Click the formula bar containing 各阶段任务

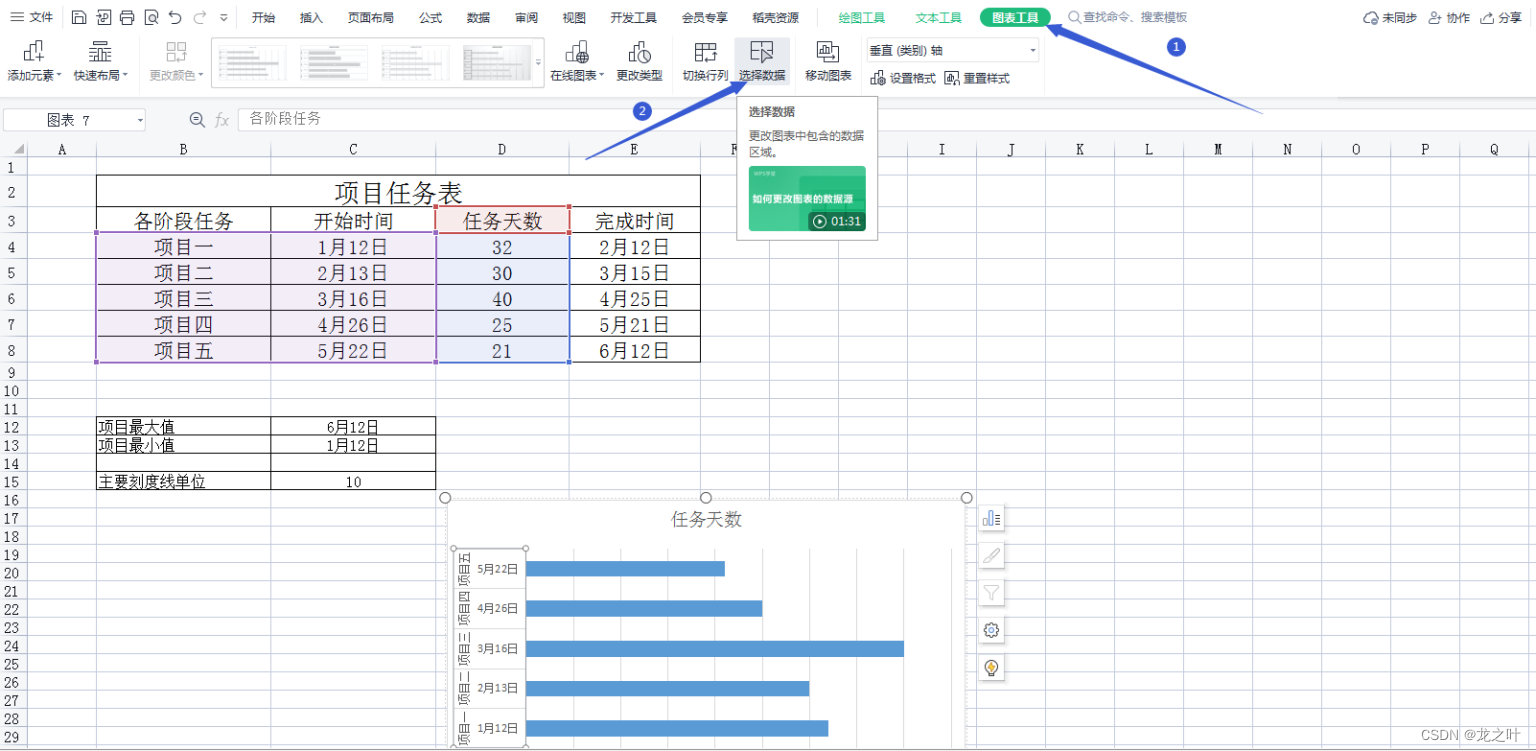coord(886,119)
